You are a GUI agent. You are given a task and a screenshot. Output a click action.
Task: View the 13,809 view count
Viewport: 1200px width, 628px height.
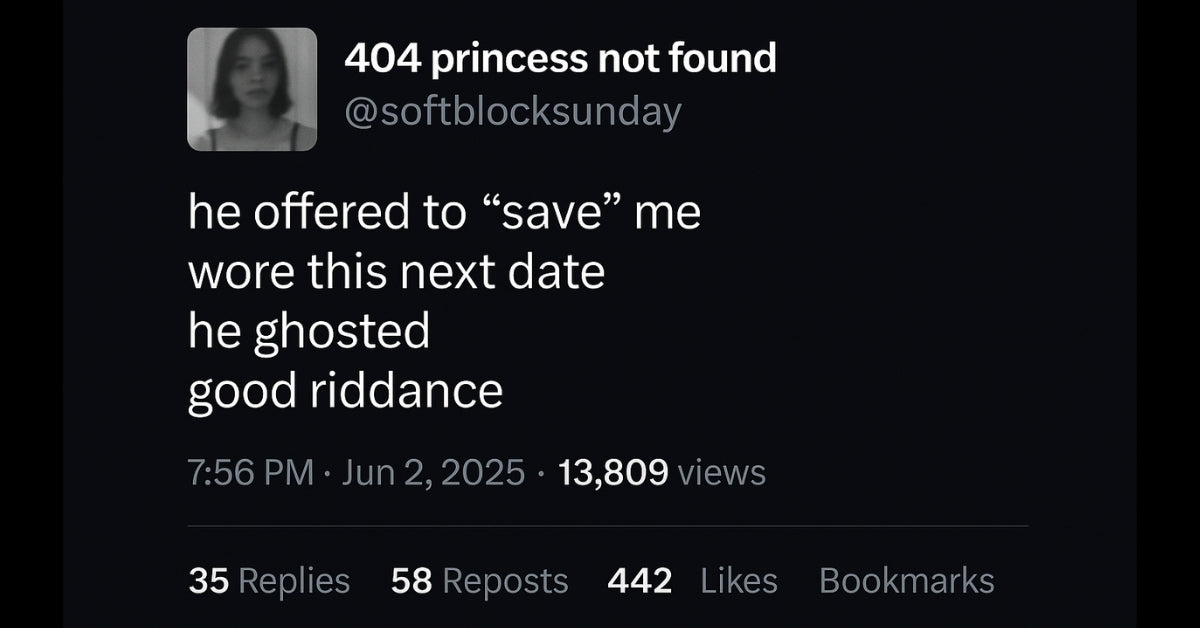click(x=612, y=472)
